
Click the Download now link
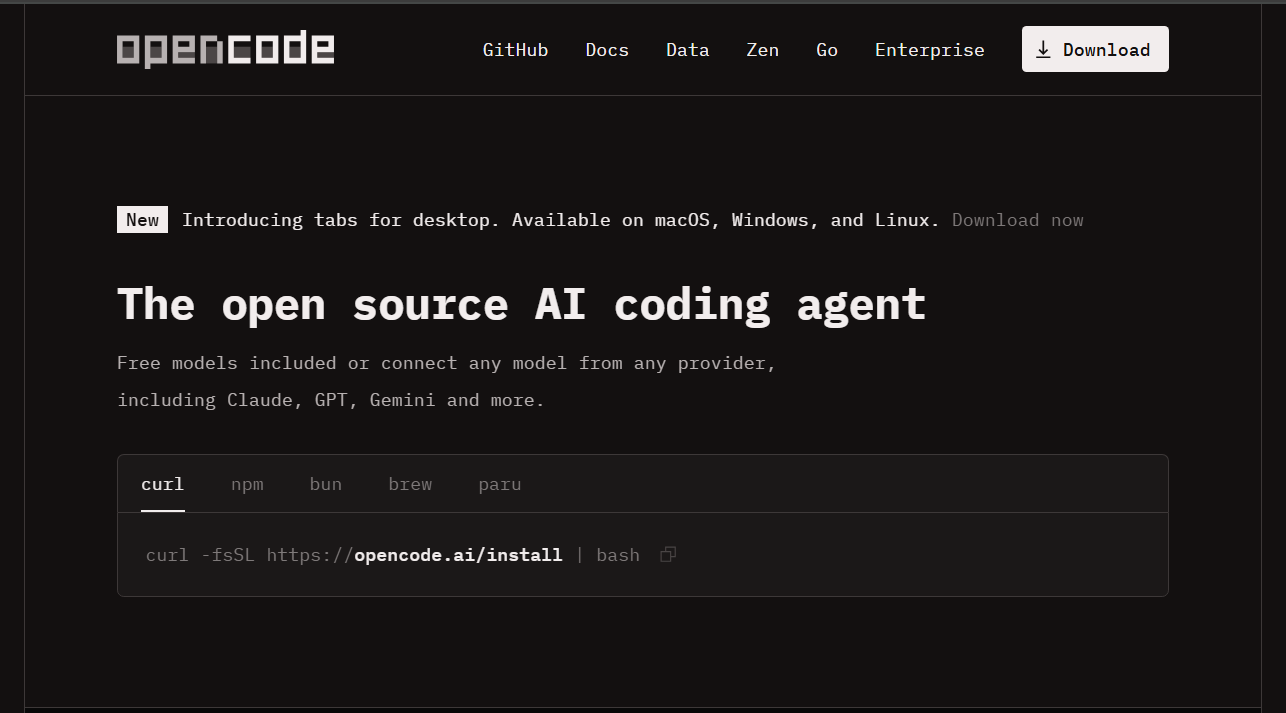(1018, 220)
